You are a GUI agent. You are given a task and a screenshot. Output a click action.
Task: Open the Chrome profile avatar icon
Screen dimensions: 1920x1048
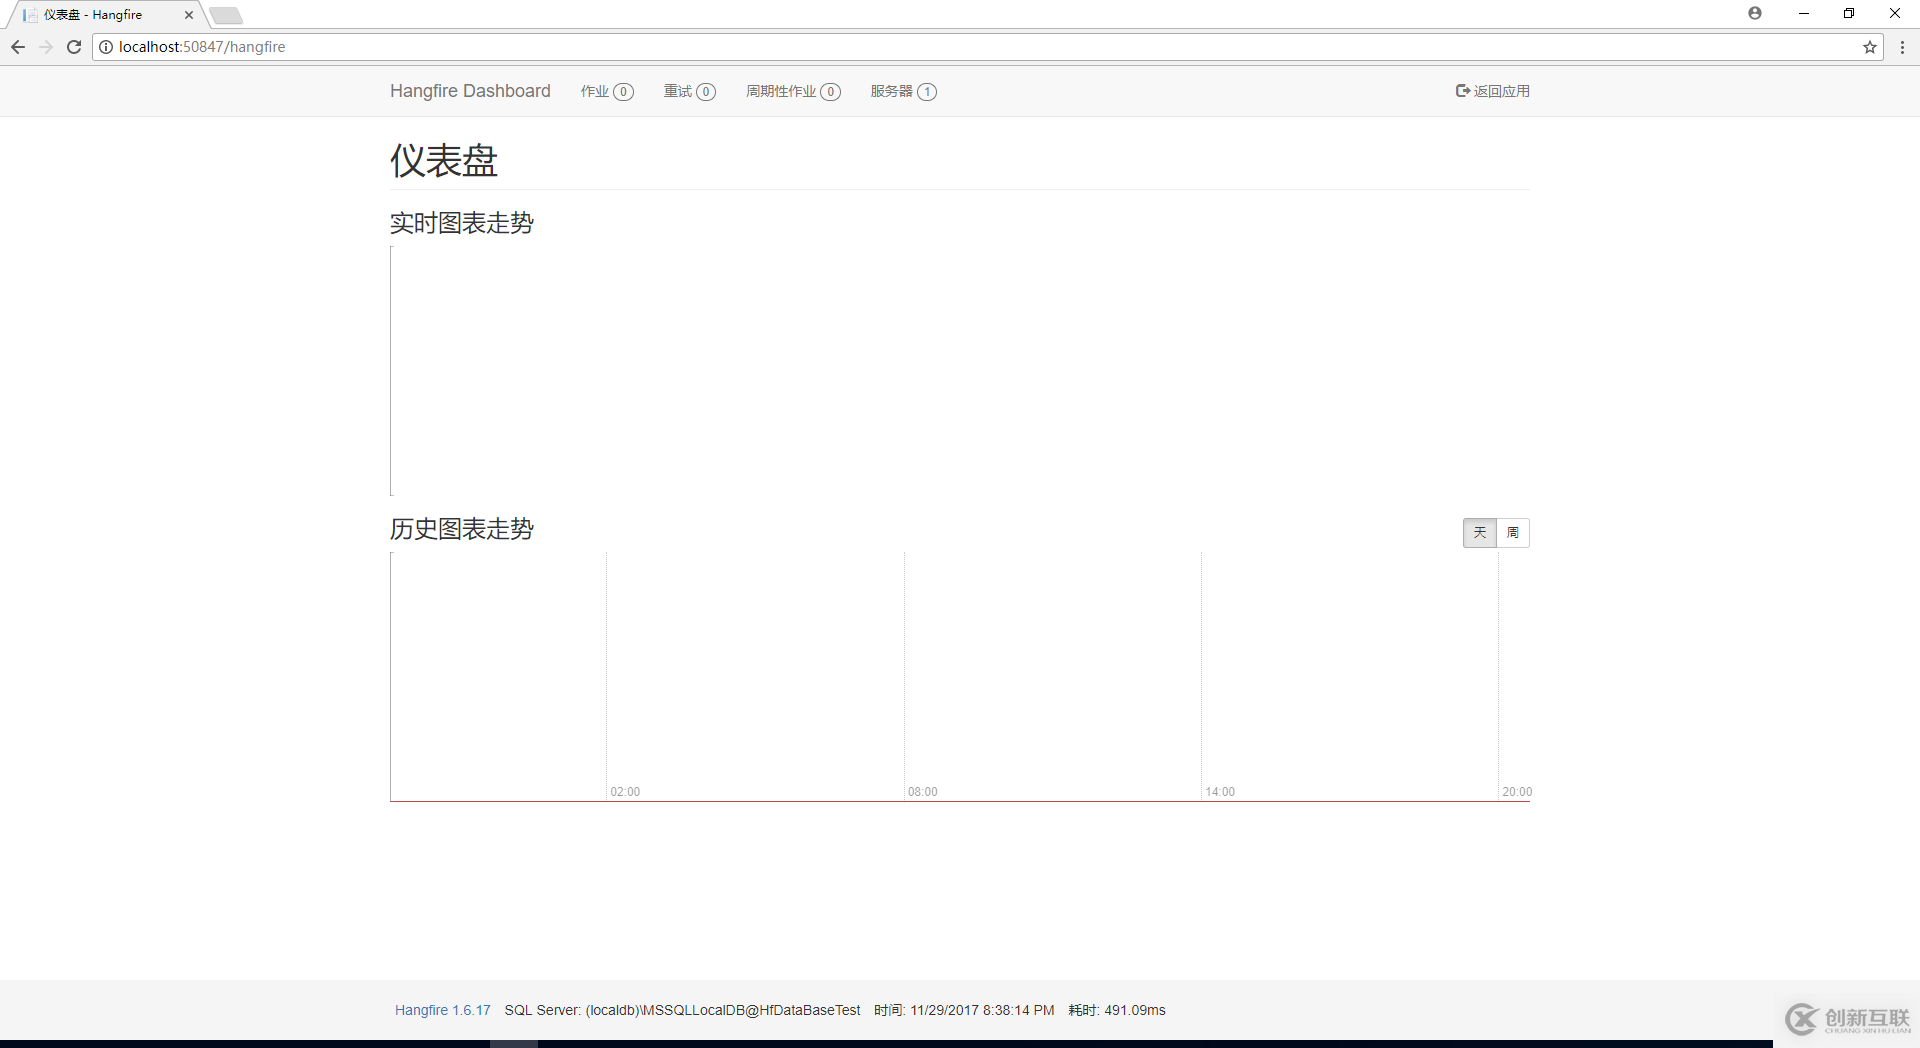(1755, 13)
